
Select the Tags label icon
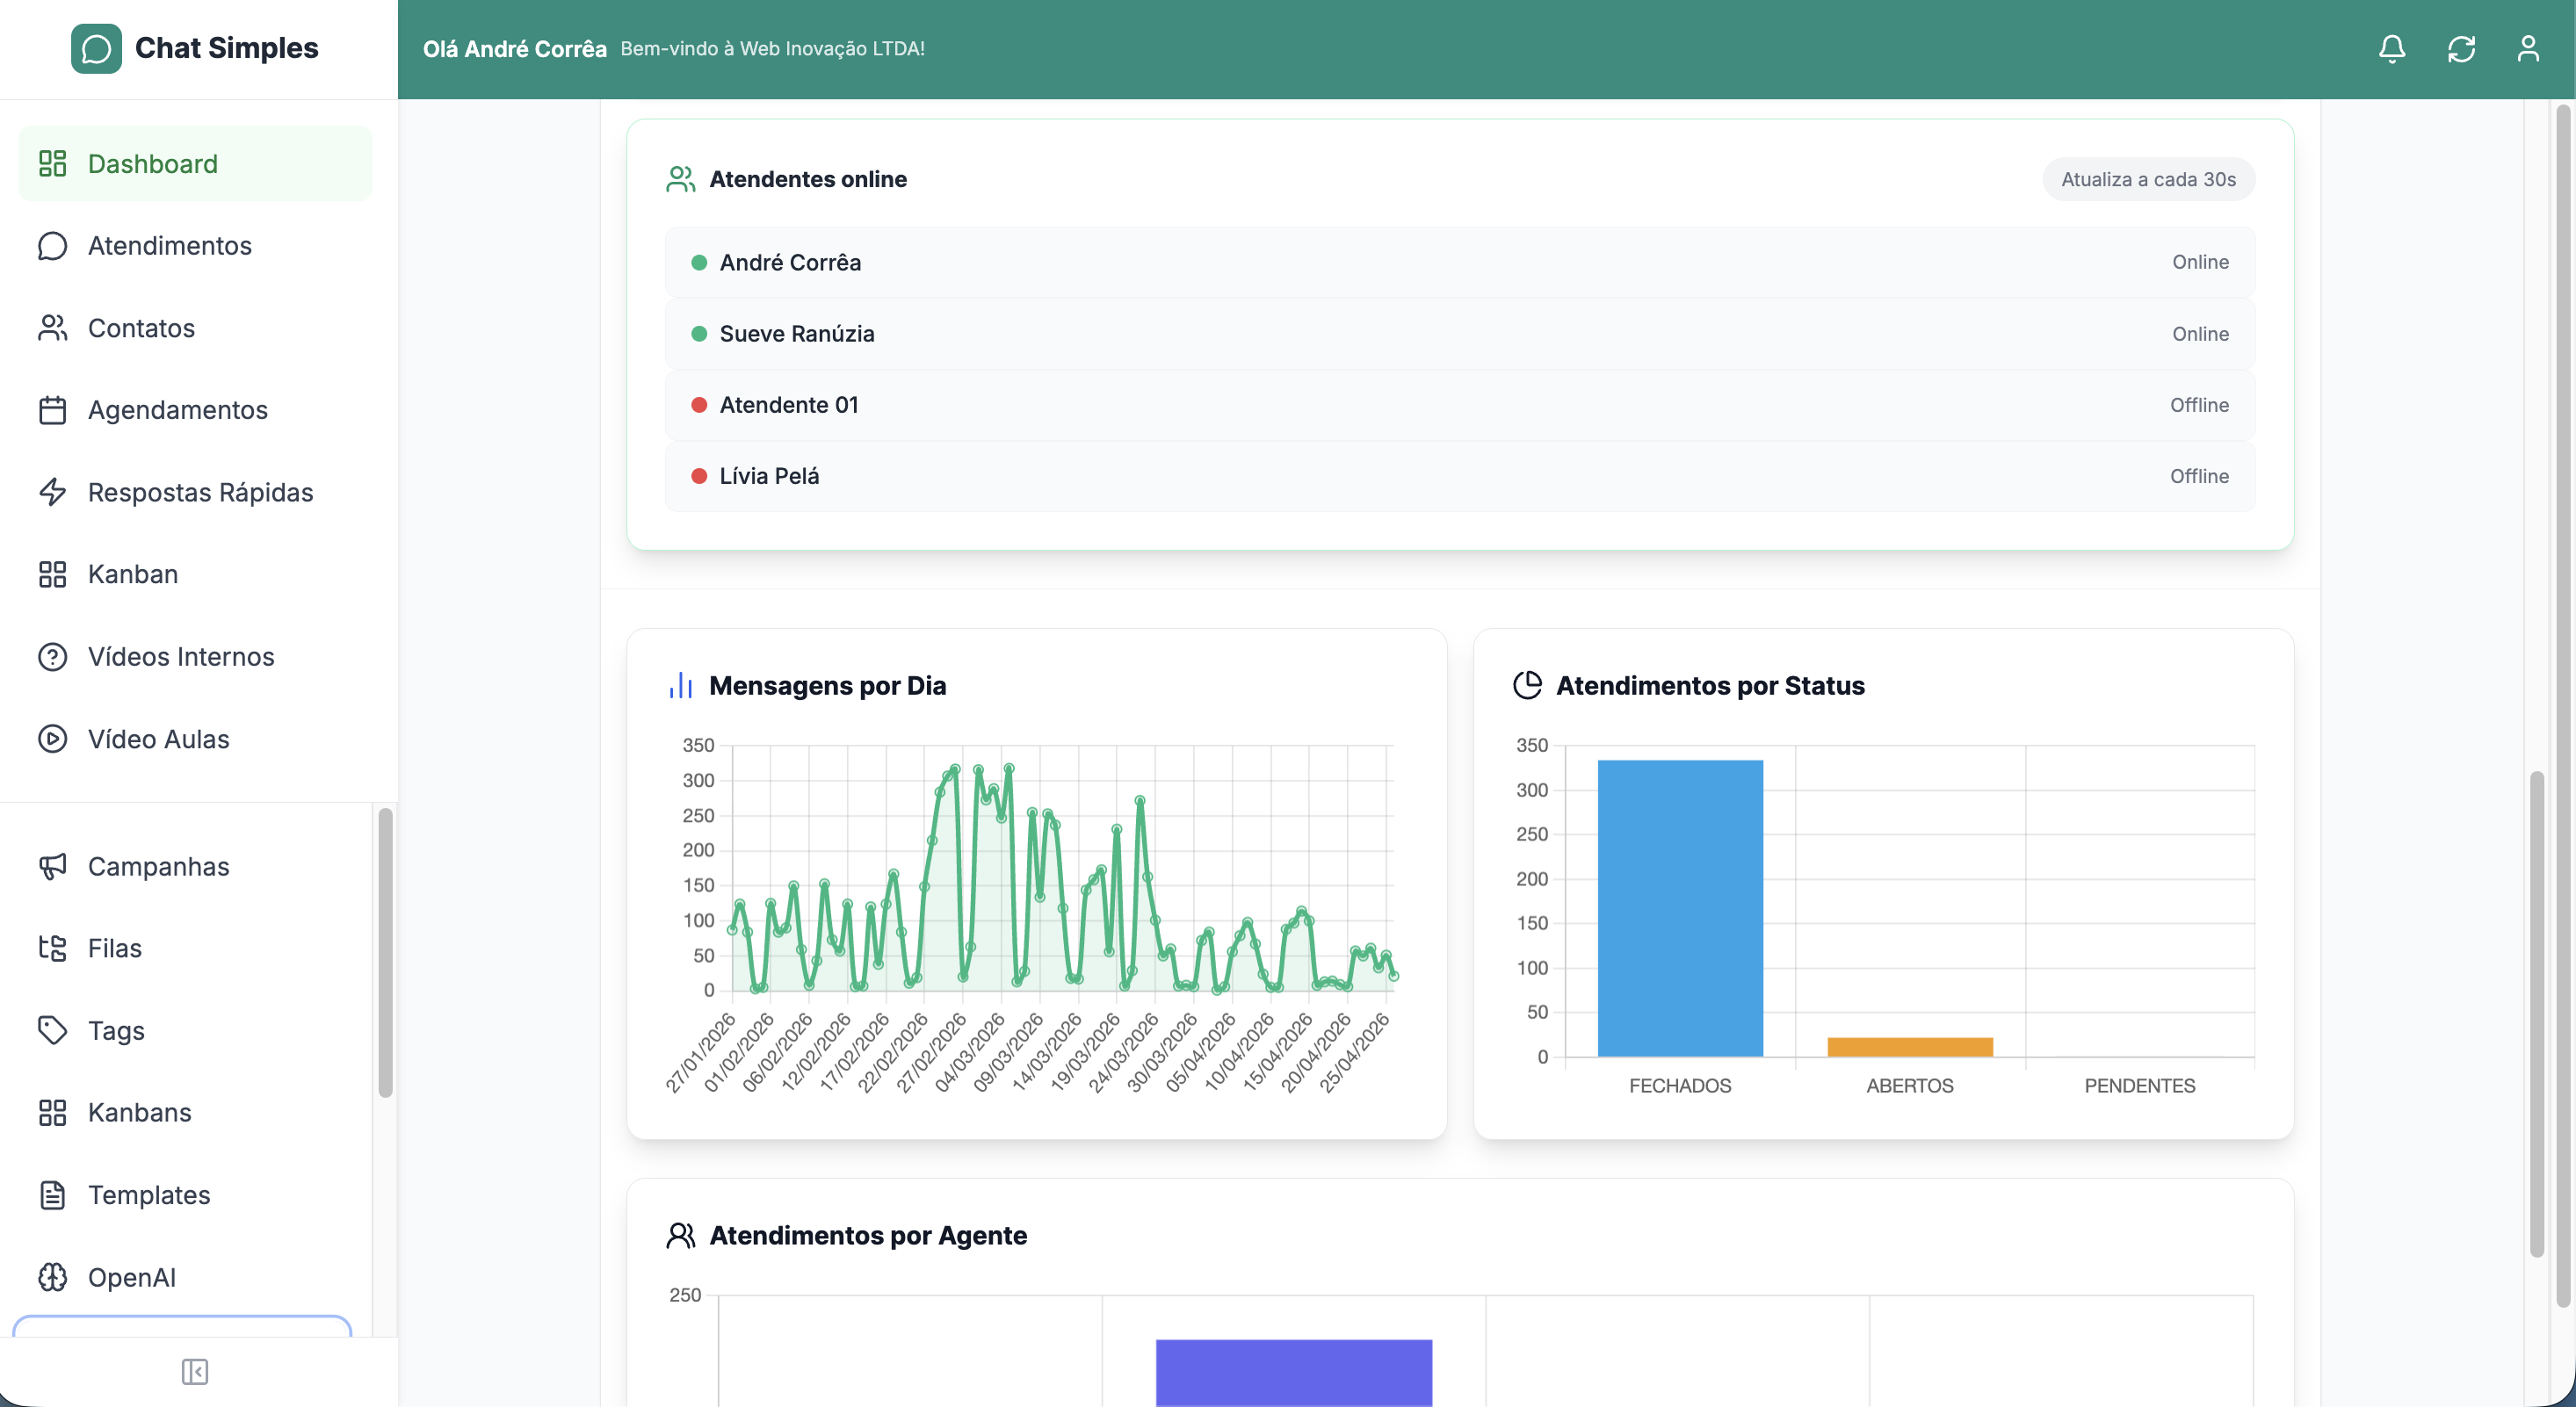click(x=53, y=1030)
